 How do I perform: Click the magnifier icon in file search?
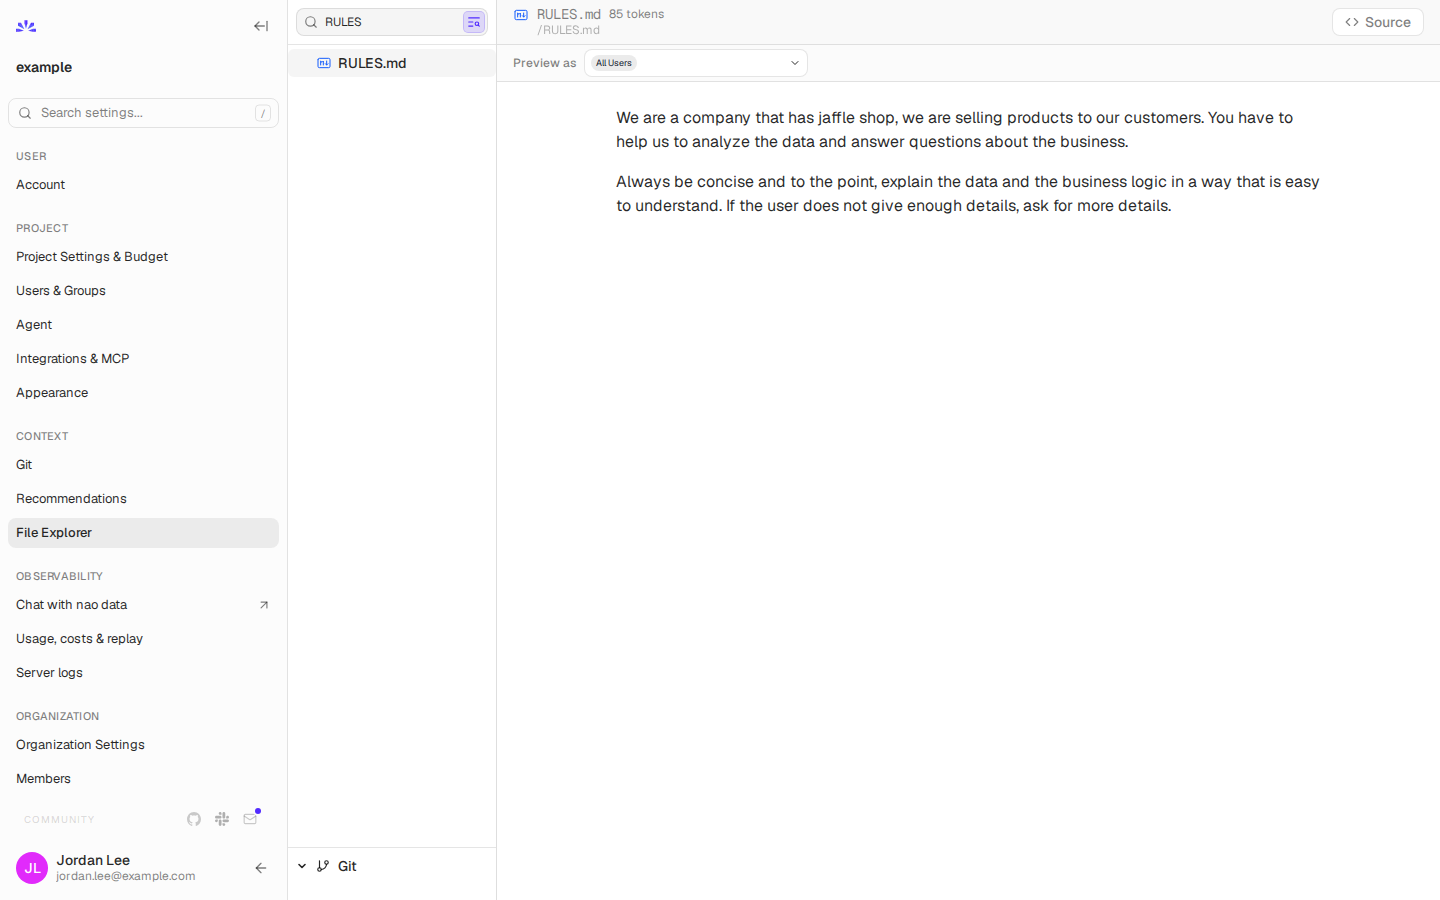311,22
